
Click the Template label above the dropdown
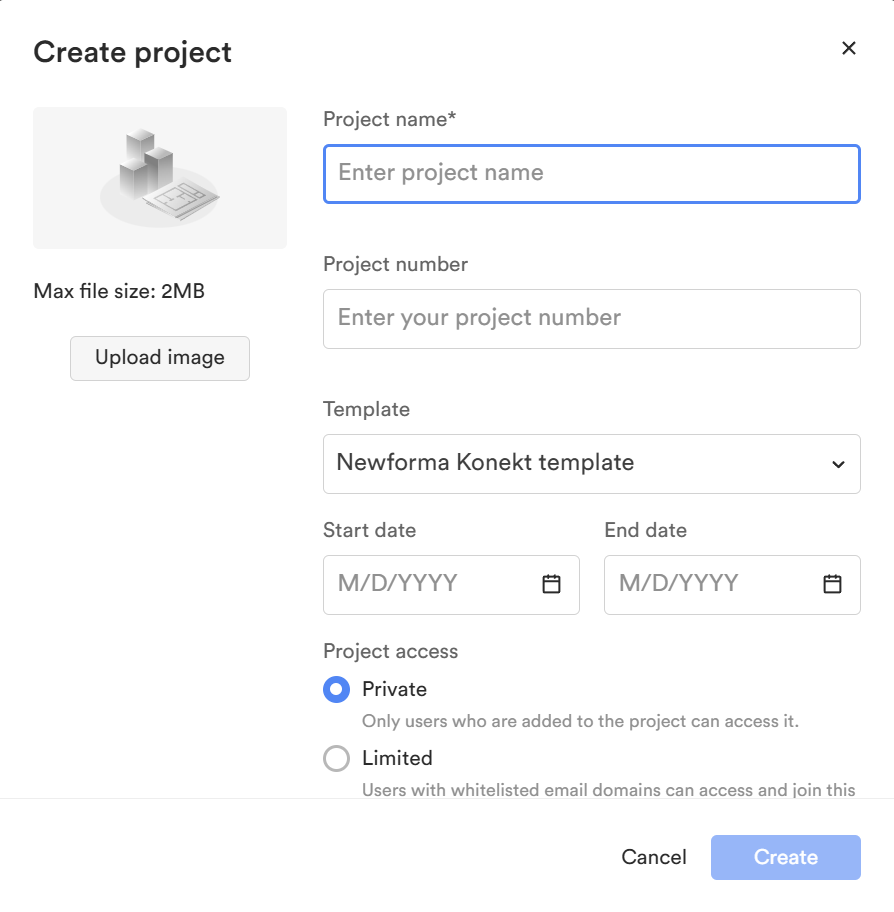coord(366,409)
